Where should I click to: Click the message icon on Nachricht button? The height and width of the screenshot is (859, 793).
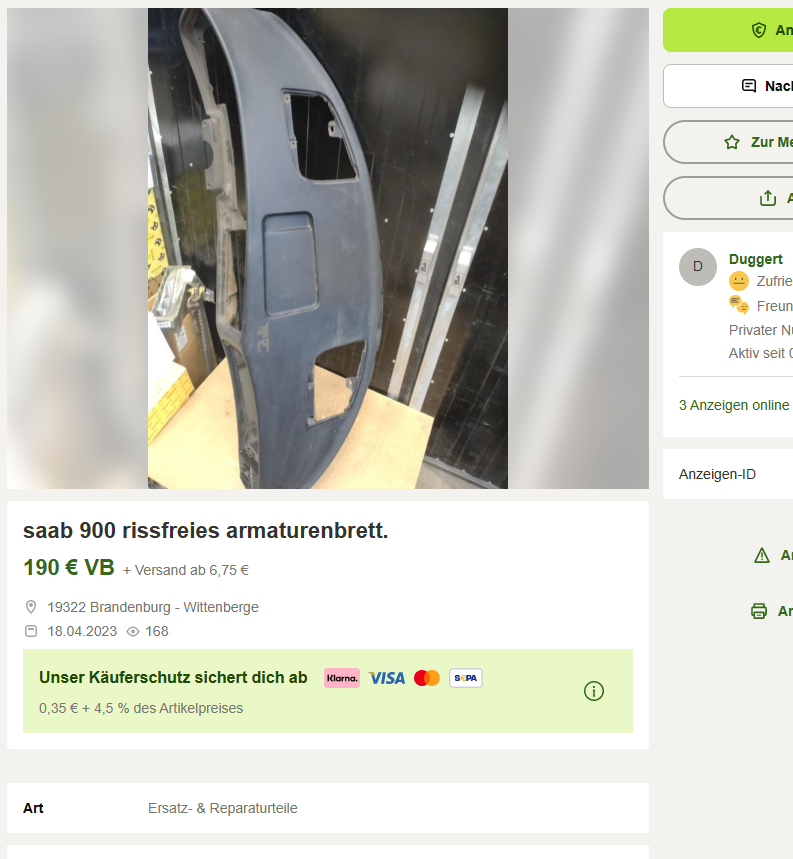tap(749, 85)
